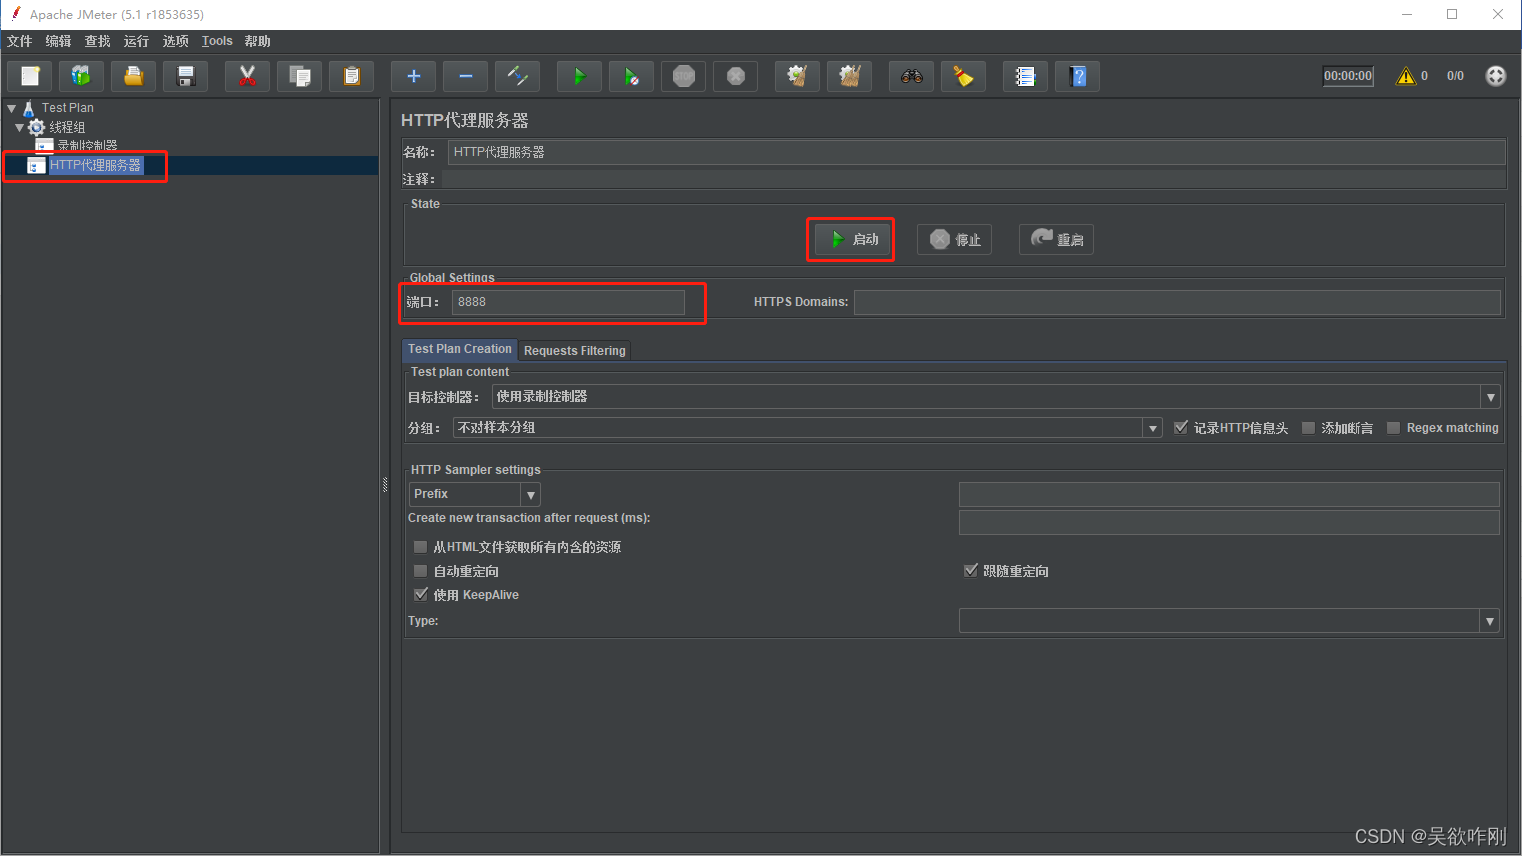Click the Search binoculars icon
This screenshot has height=856, width=1522.
click(911, 76)
